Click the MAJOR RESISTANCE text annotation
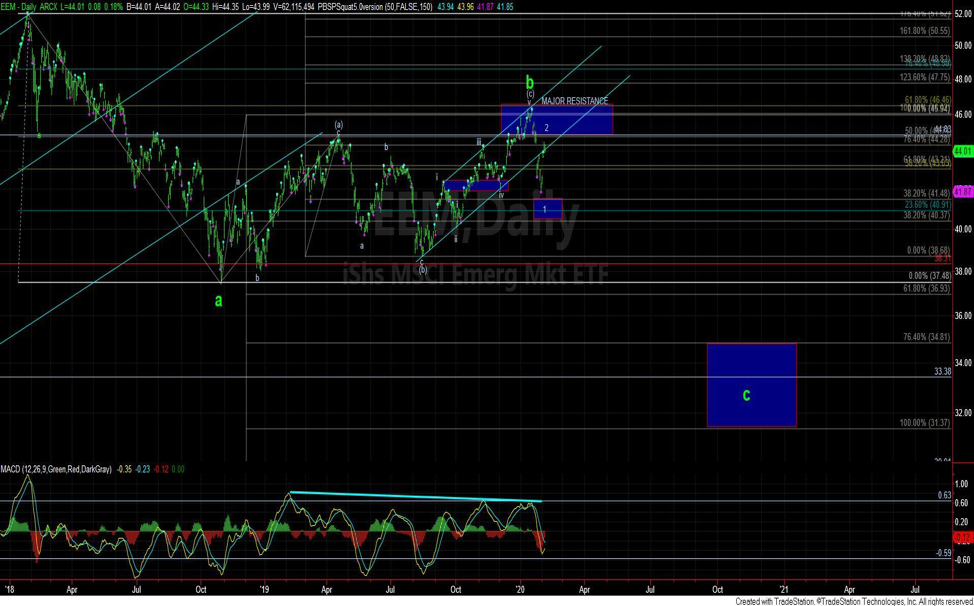This screenshot has width=974, height=606. tap(577, 100)
